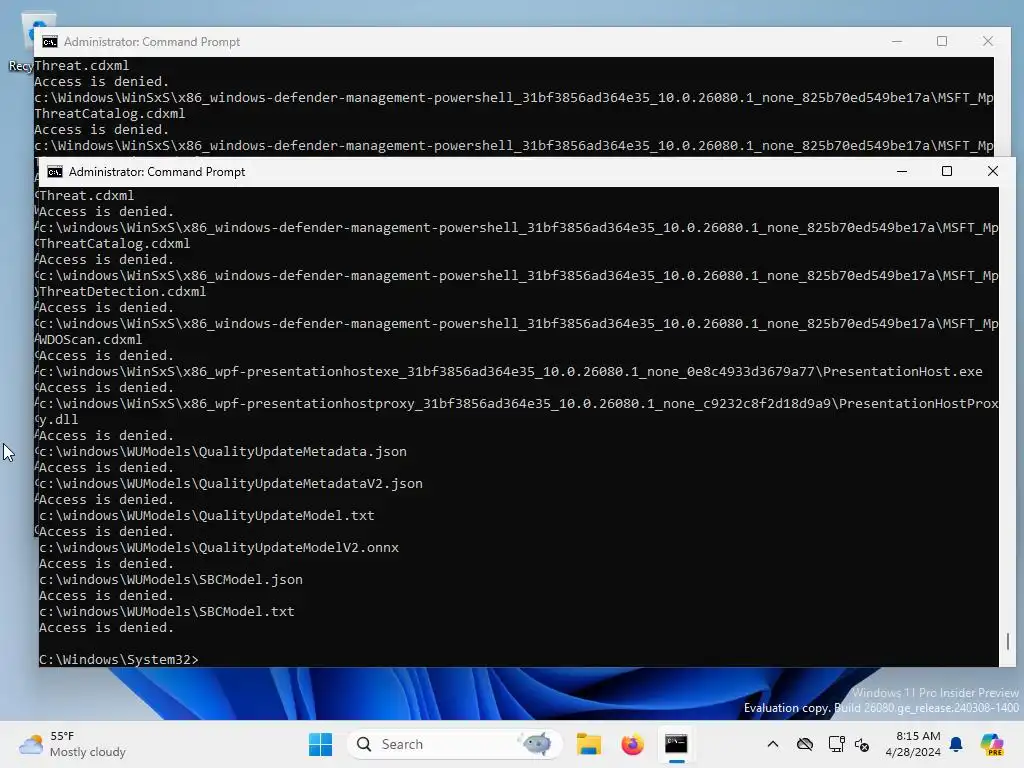Launch Firefox from the taskbar
This screenshot has height=768, width=1024.
(632, 744)
